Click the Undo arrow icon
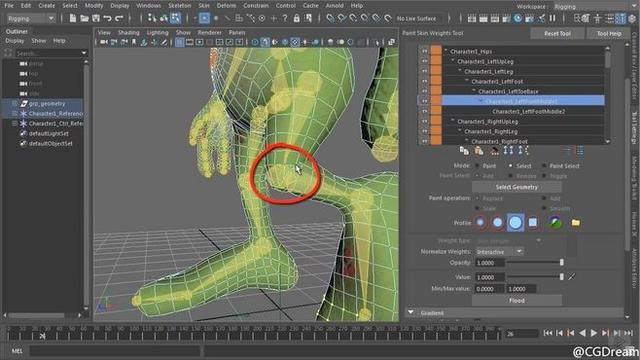This screenshot has width=640, height=360. pyautogui.click(x=107, y=18)
